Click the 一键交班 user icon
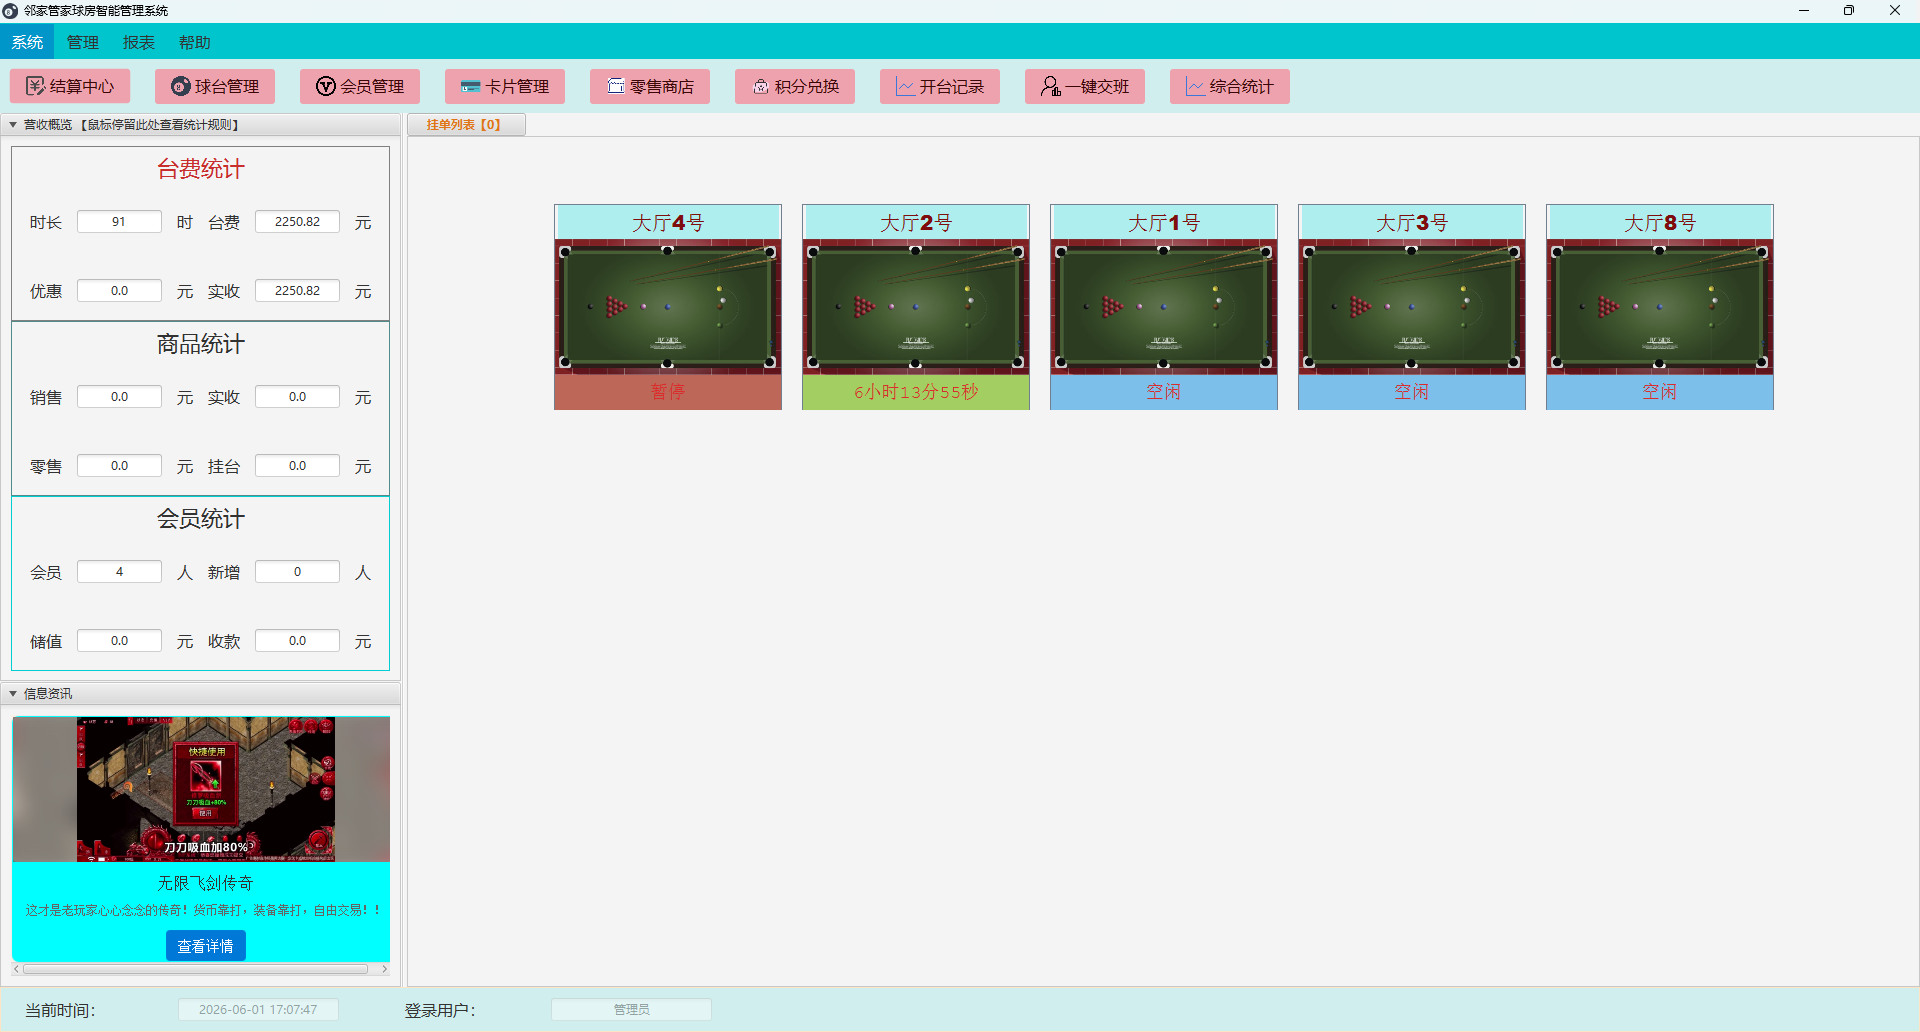The width and height of the screenshot is (1920, 1032). [x=1051, y=87]
